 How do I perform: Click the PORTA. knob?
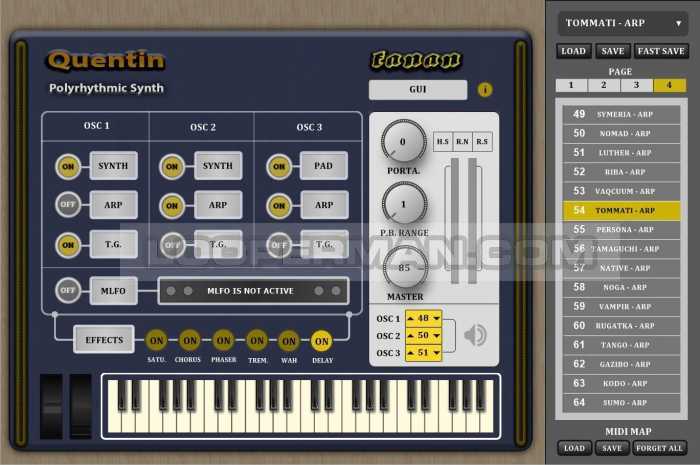point(404,141)
